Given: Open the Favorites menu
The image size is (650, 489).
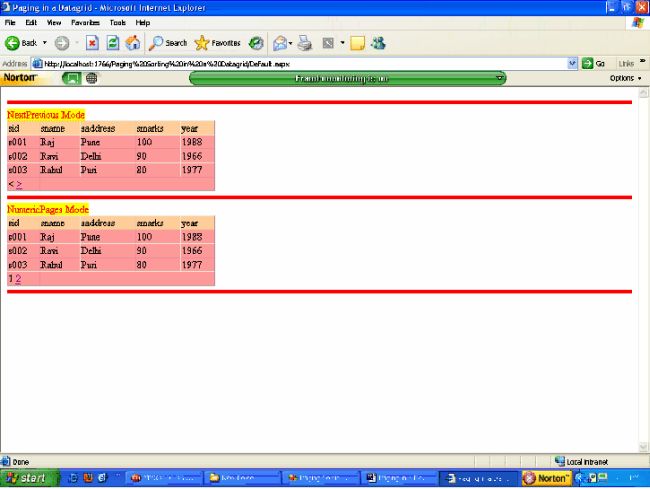Looking at the screenshot, I should click(x=85, y=23).
